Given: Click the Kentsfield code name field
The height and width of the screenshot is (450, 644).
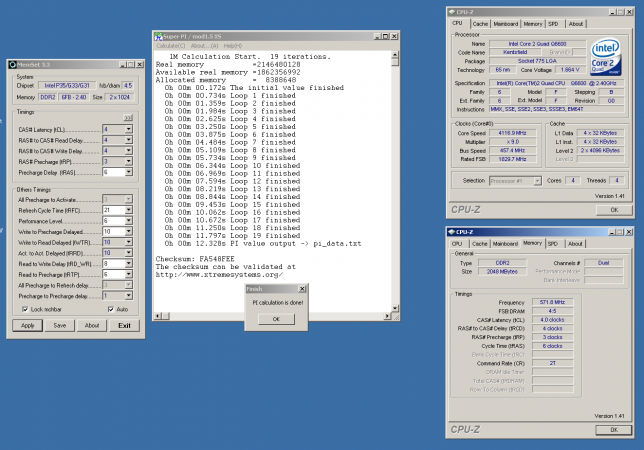Looking at the screenshot, I should (515, 52).
